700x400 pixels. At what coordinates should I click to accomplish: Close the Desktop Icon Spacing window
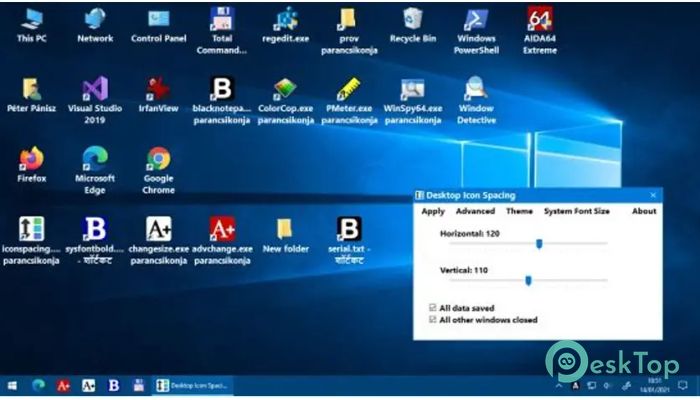[653, 195]
